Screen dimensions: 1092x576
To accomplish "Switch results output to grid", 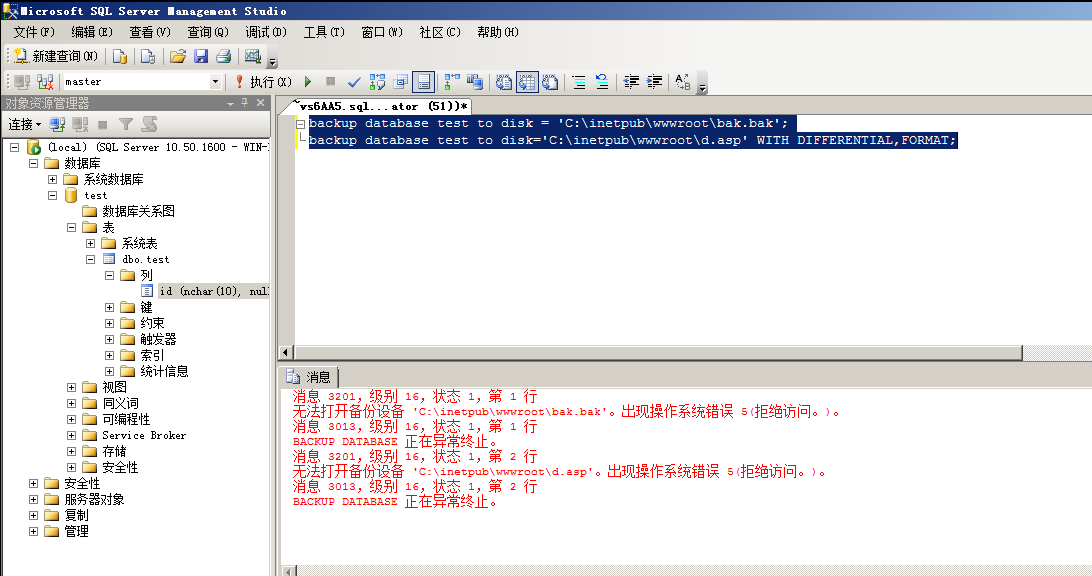I will click(x=527, y=82).
